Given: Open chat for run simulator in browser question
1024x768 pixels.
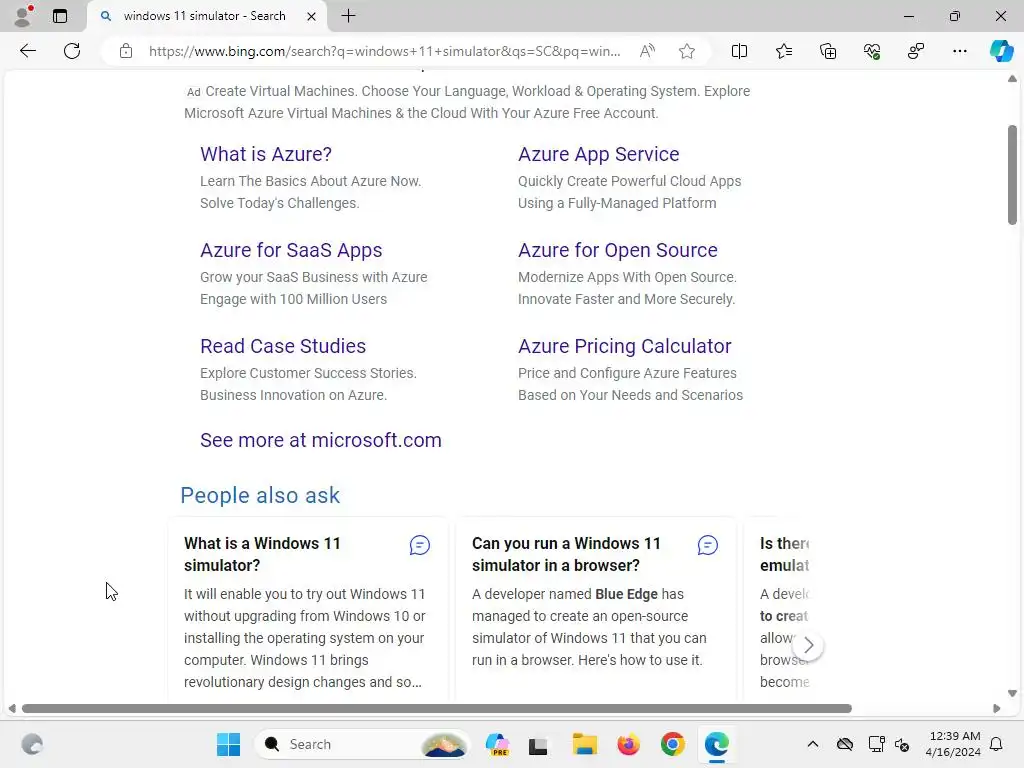Looking at the screenshot, I should [x=708, y=545].
